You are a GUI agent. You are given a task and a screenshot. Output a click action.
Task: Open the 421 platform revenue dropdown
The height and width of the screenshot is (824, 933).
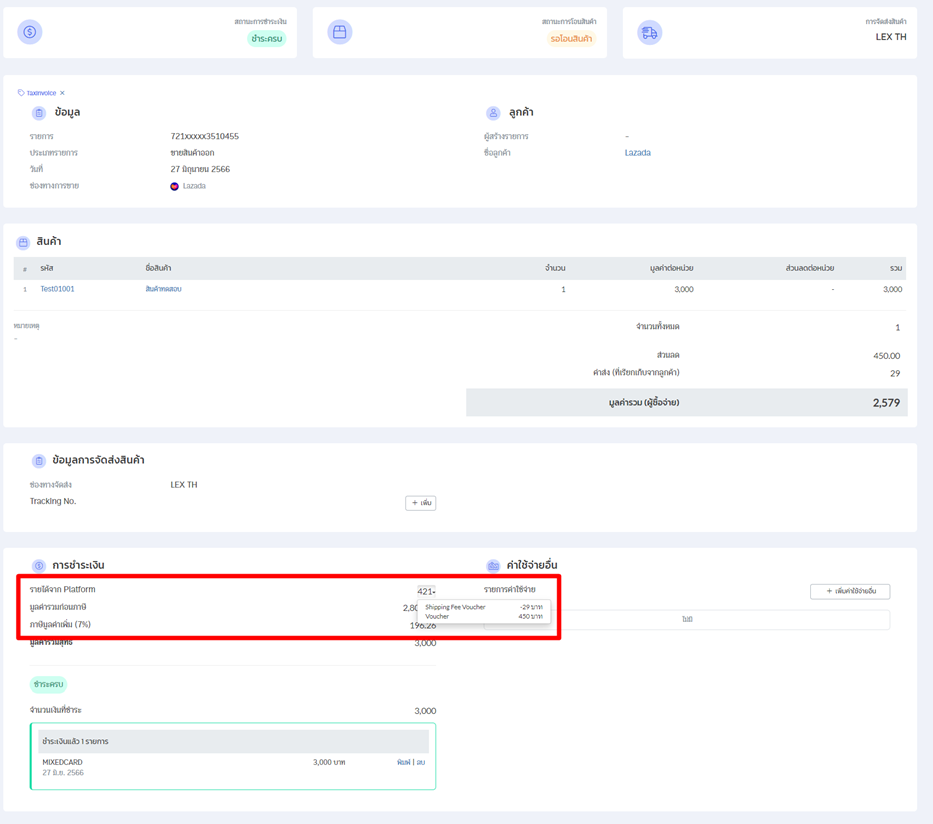pos(425,590)
